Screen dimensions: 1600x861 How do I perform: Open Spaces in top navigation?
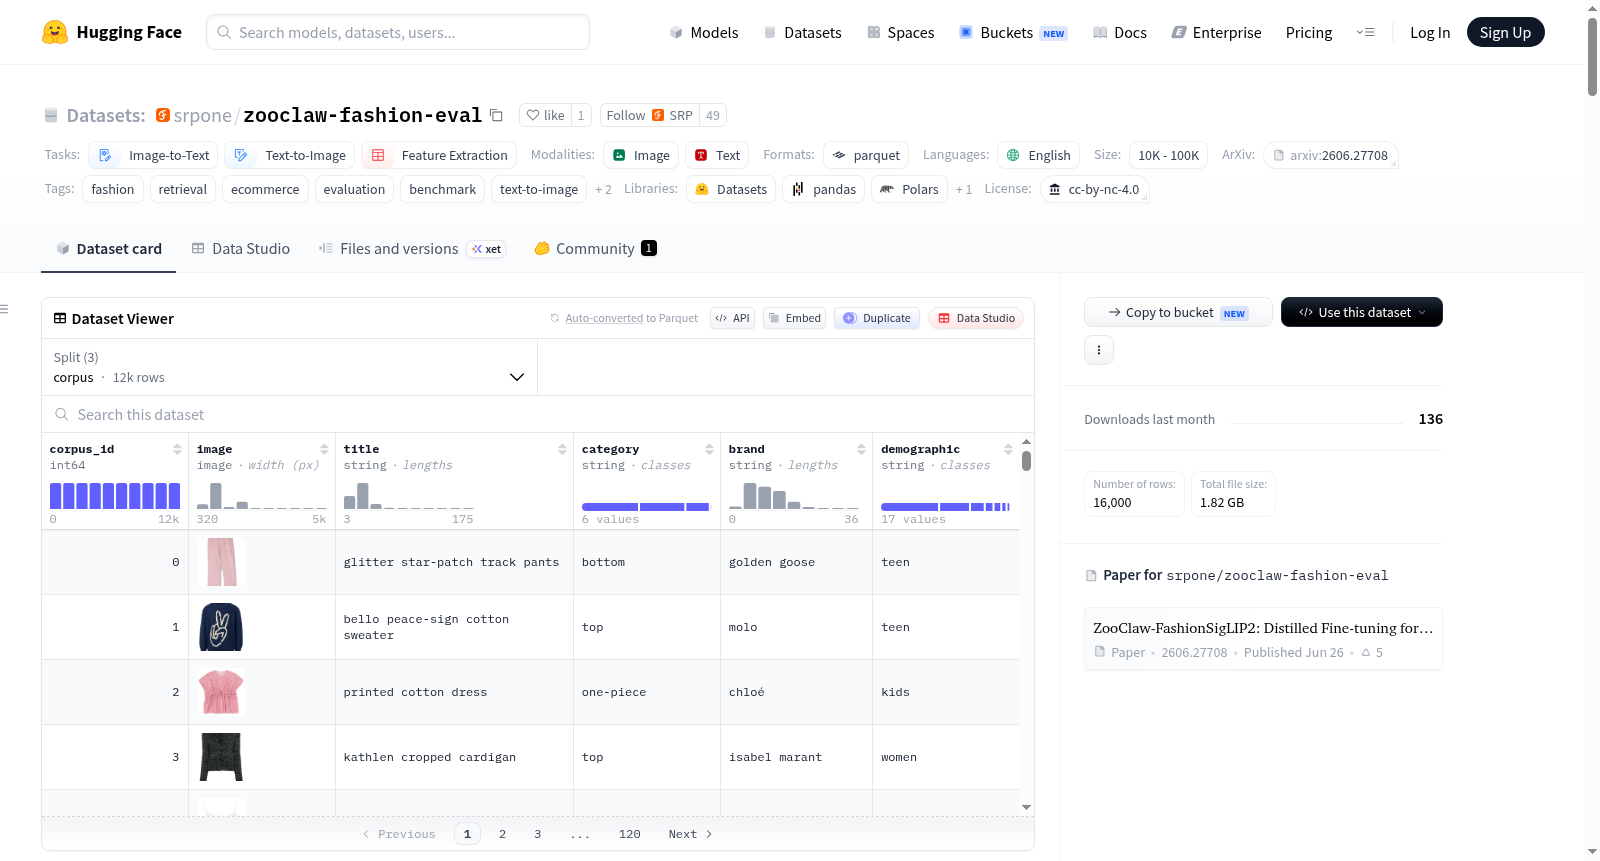point(900,32)
